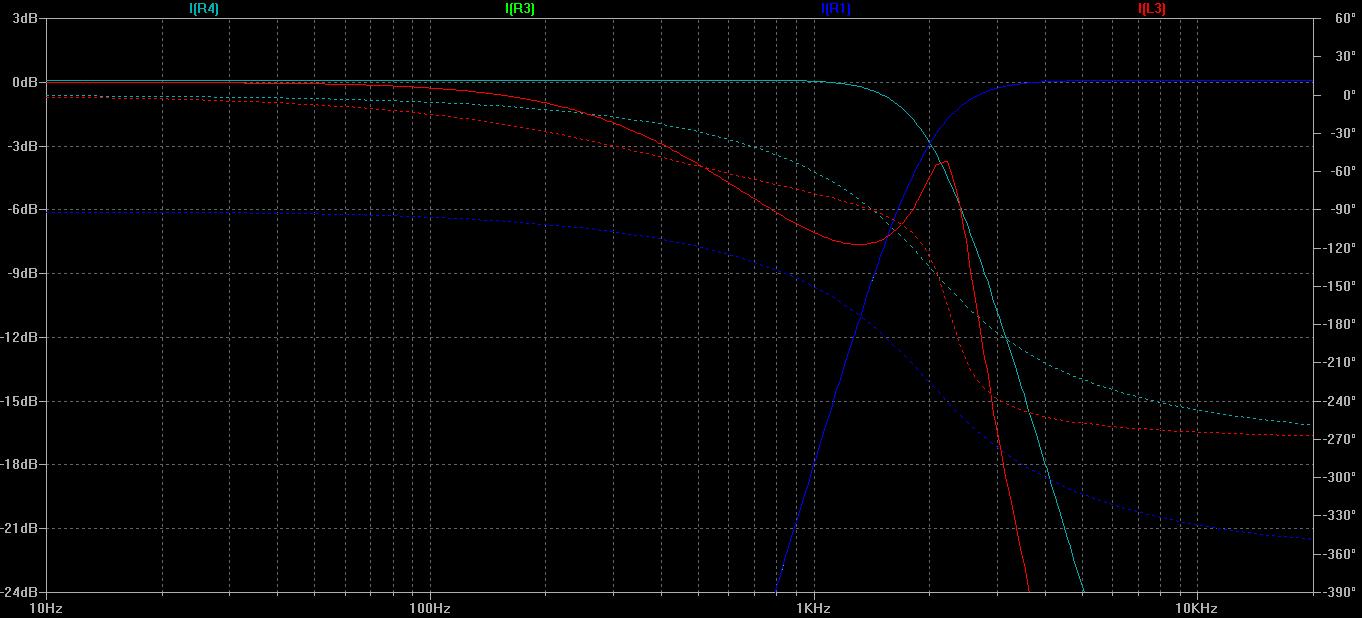
Task: Click the 100Hz frequency axis label
Action: click(429, 608)
